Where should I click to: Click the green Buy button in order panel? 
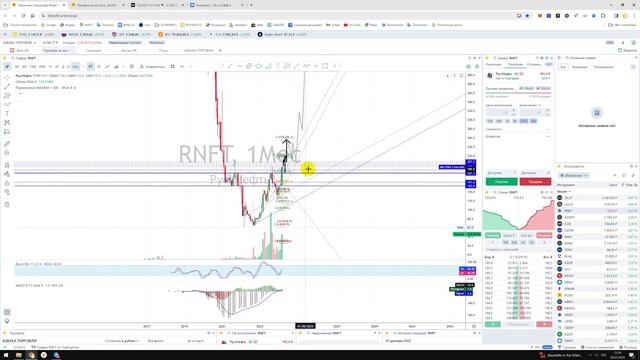tap(501, 182)
